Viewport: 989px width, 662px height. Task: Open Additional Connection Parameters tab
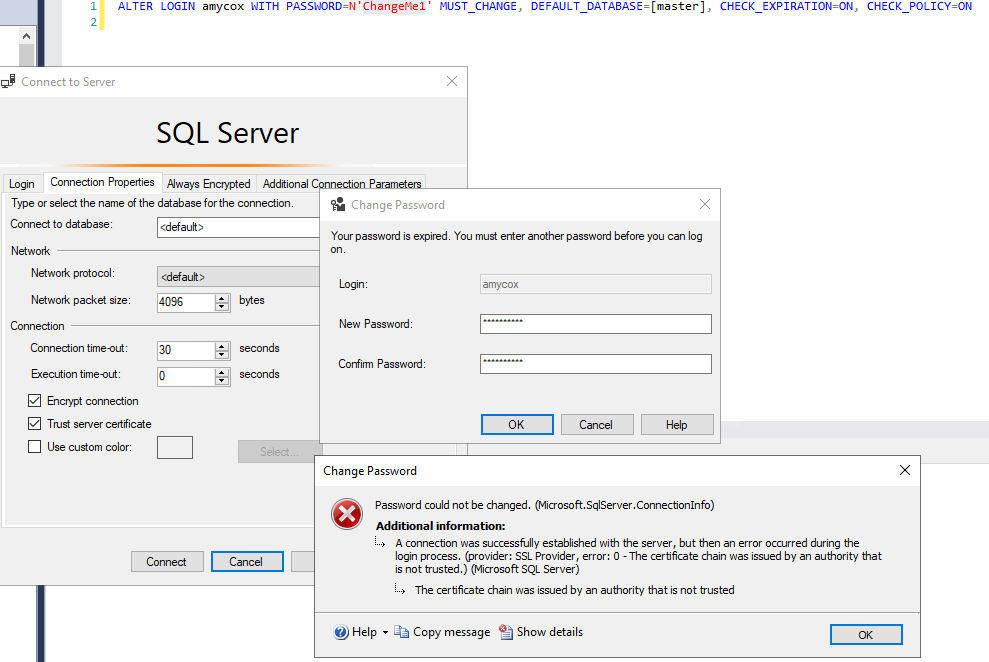point(342,183)
